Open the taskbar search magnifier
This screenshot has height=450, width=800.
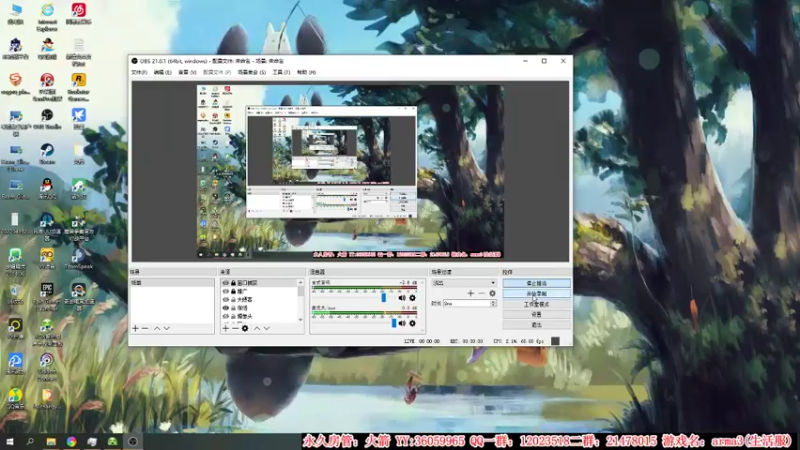click(30, 441)
